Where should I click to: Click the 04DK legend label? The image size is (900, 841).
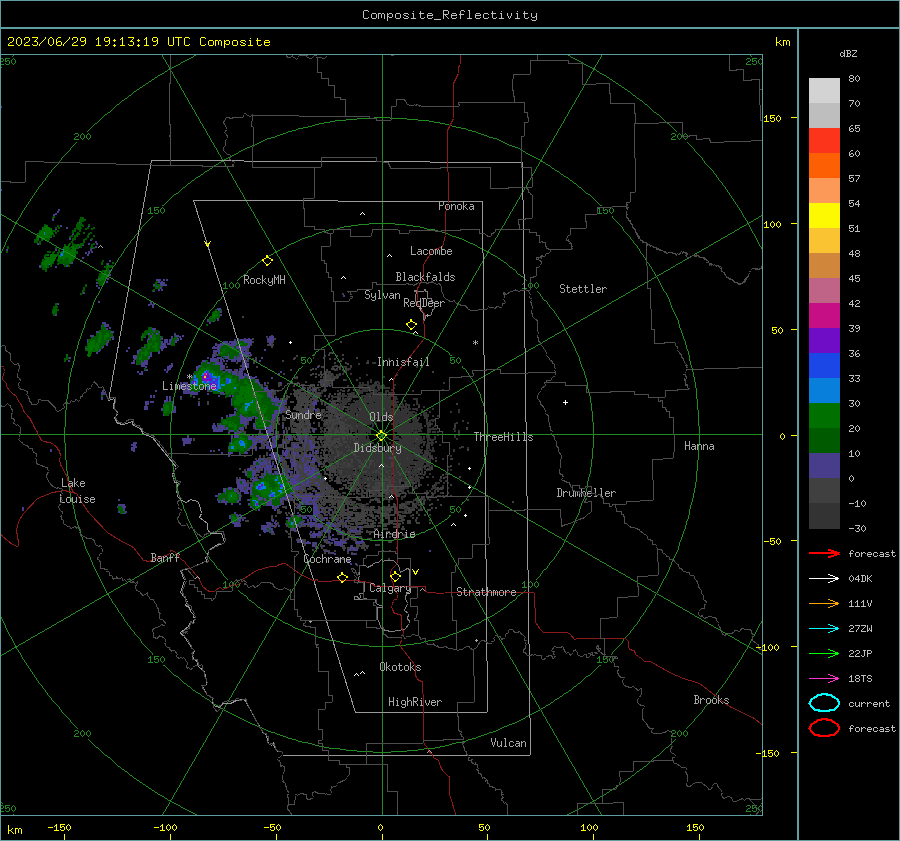click(860, 579)
